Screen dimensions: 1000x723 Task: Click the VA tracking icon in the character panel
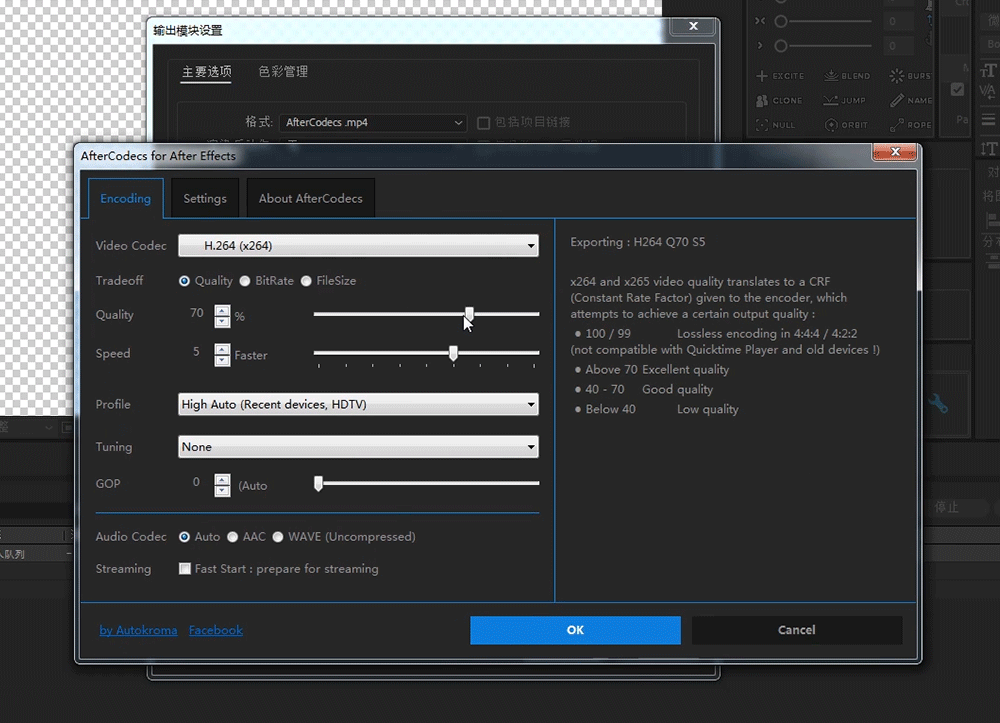pos(987,92)
